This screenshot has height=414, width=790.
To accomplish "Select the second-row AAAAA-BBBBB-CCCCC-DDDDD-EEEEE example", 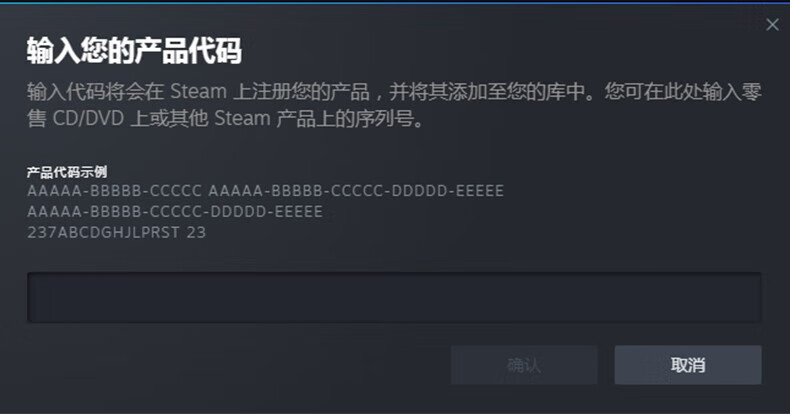I will pos(175,212).
